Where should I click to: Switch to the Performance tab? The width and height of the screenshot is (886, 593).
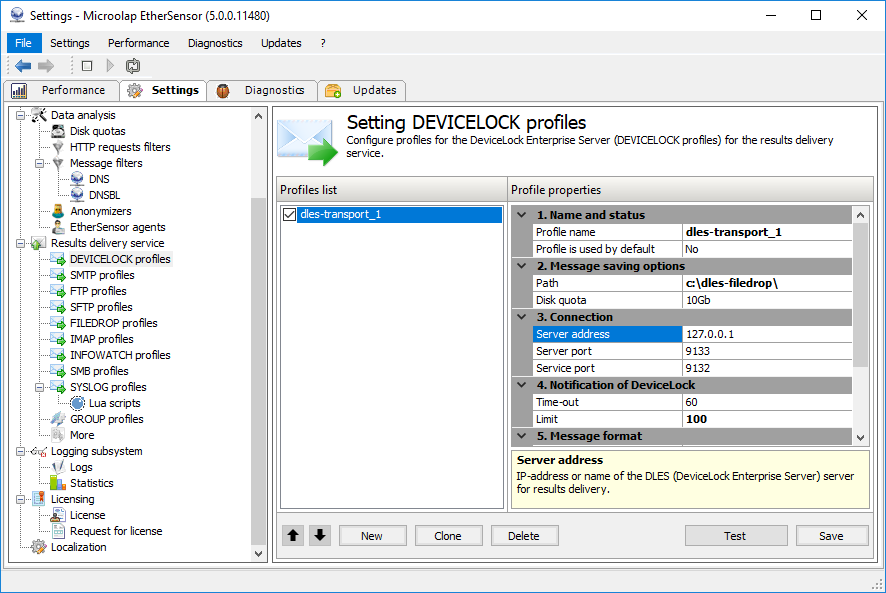click(62, 90)
